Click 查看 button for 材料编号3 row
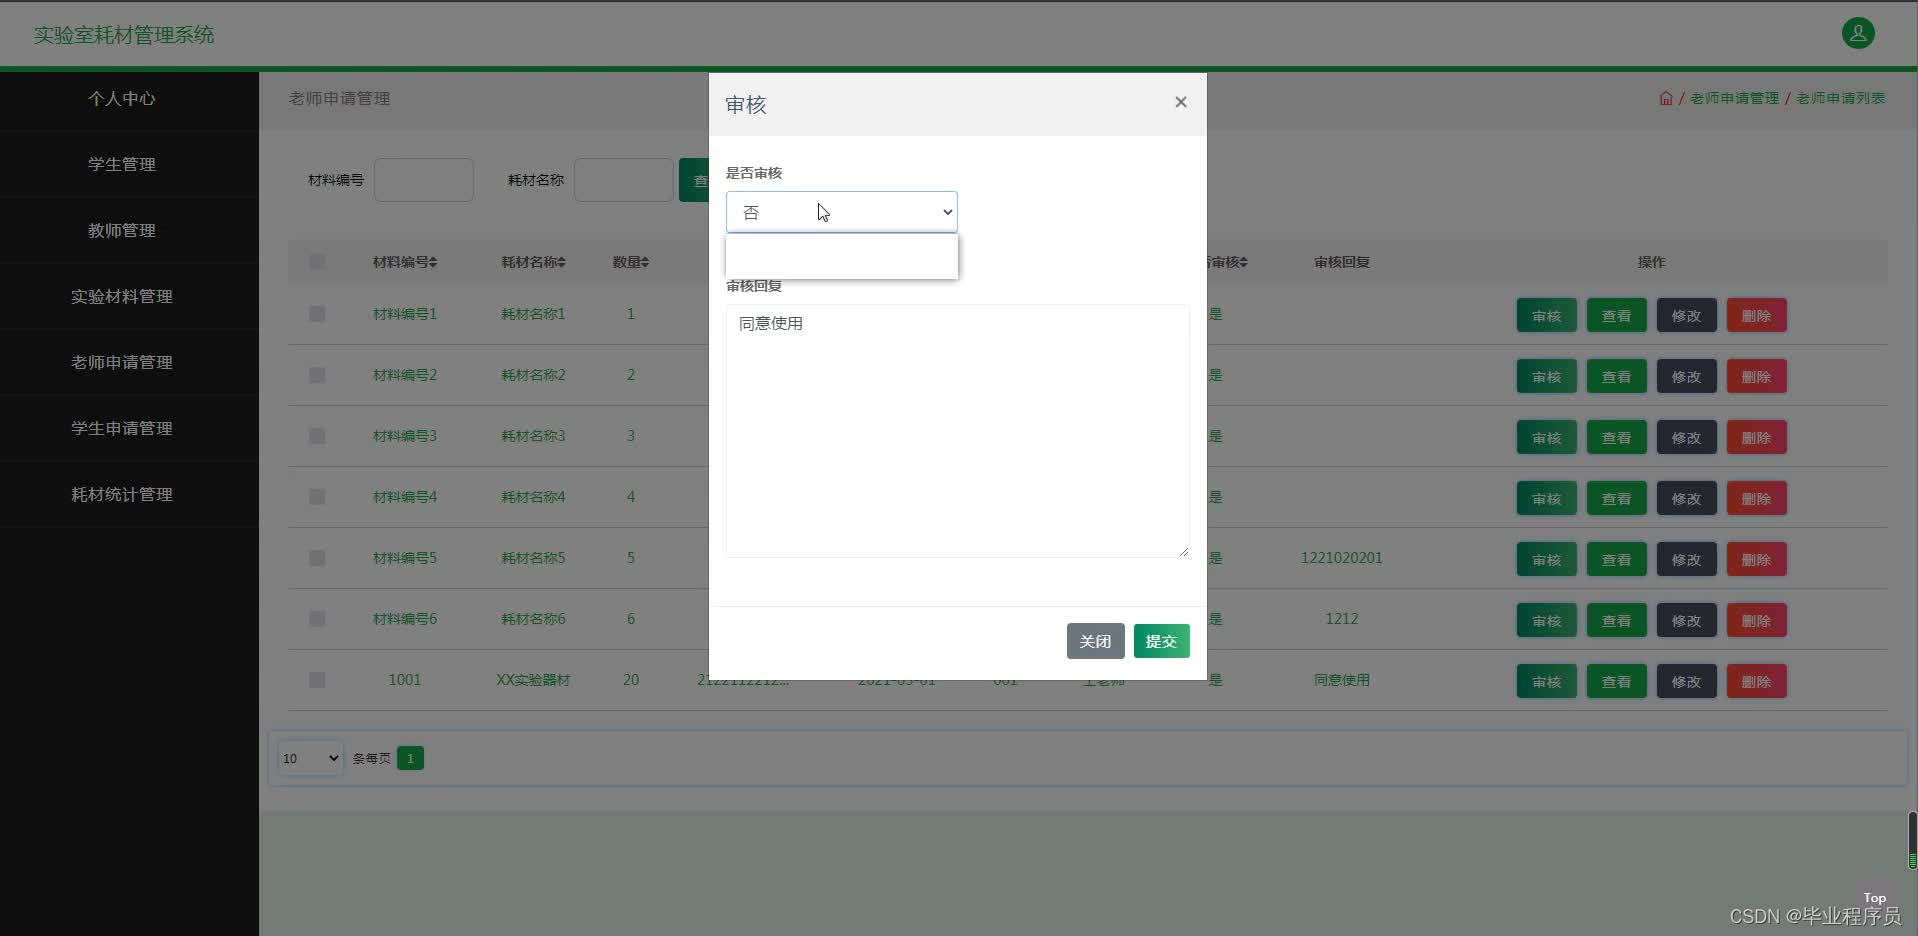Screen dimensions: 1918x936 click(1616, 437)
